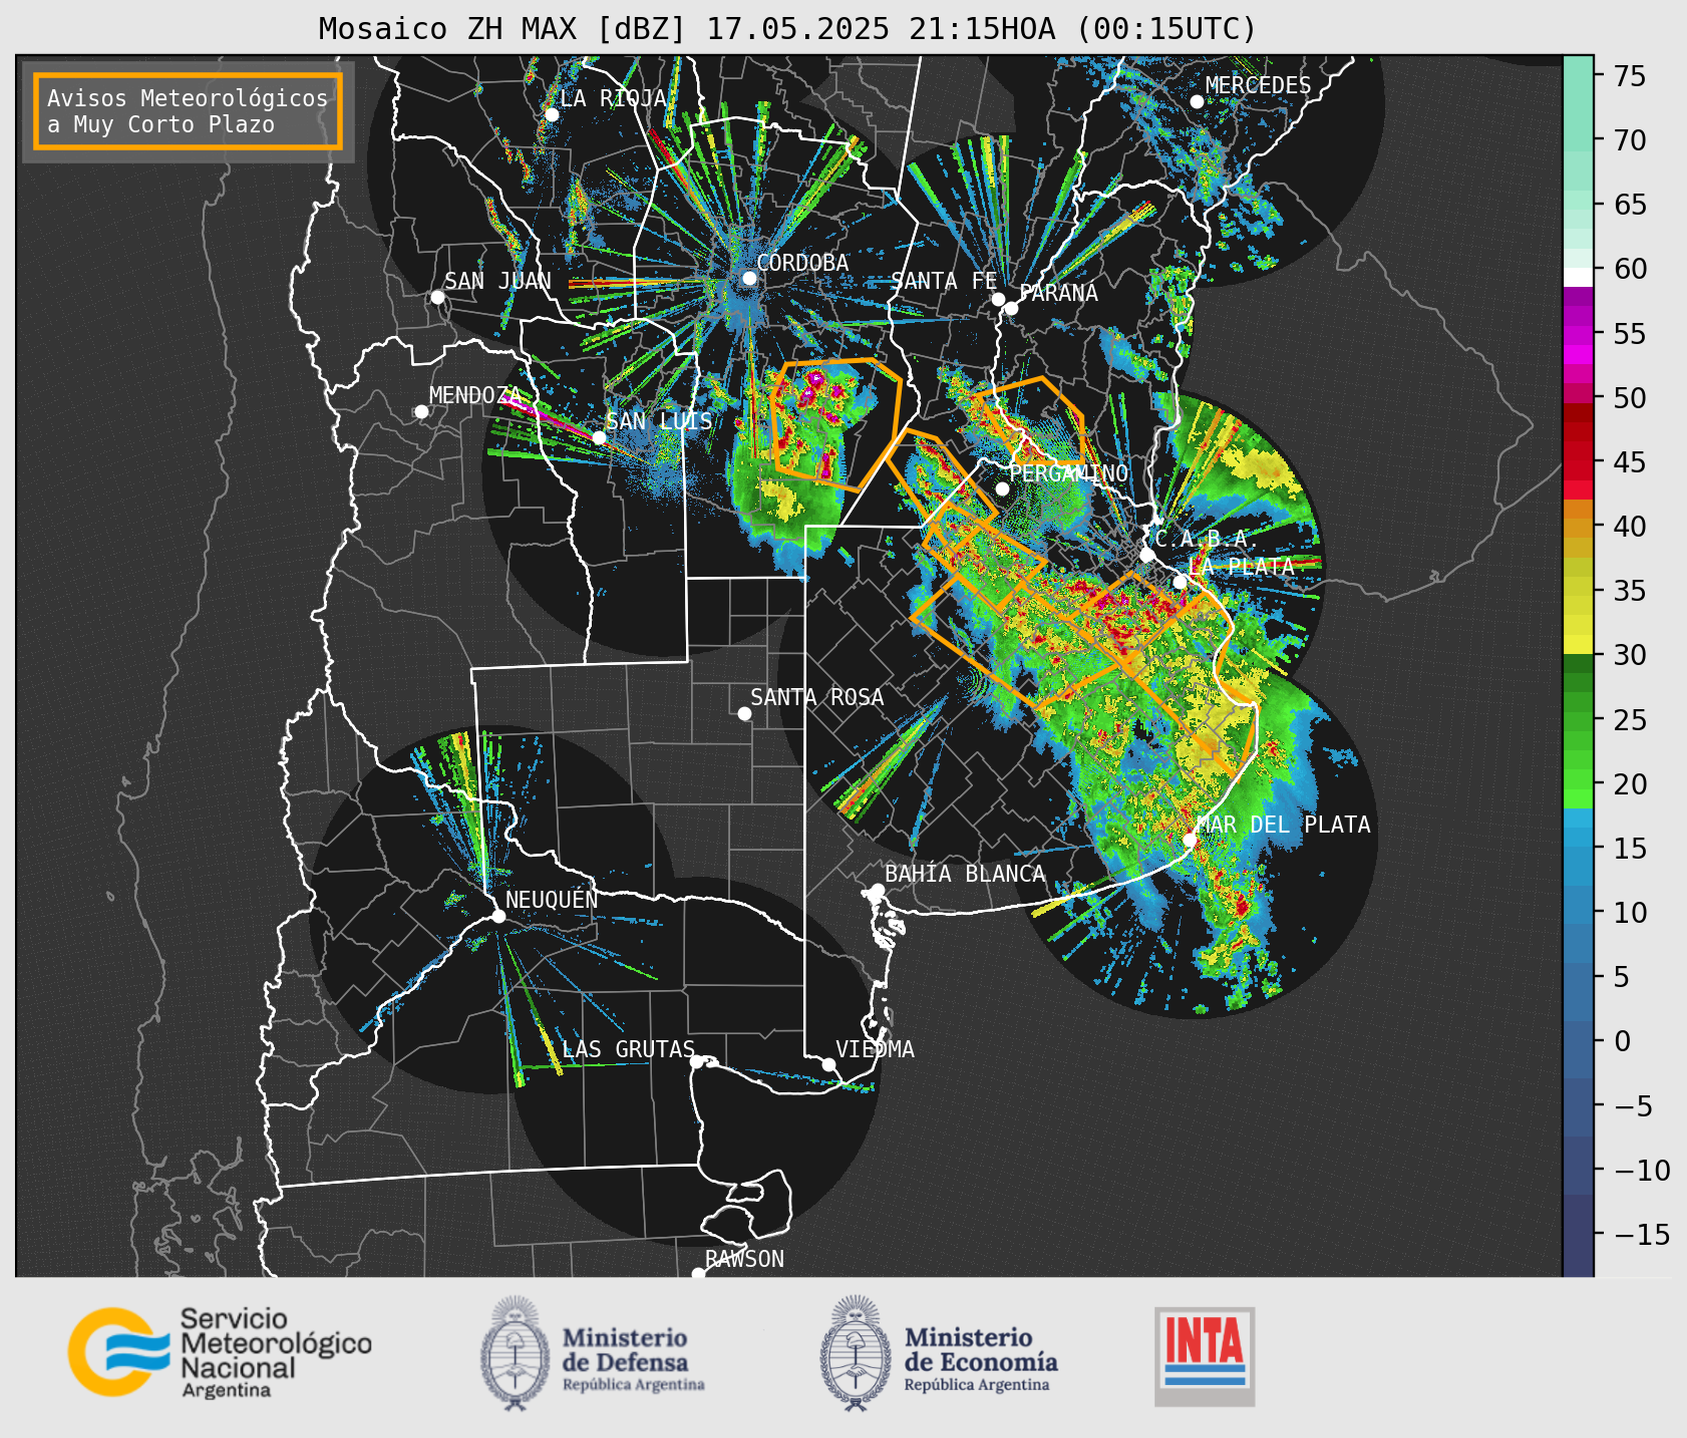Click the BAHÍA BLANCA marker dot
1687x1438 pixels.
point(877,890)
